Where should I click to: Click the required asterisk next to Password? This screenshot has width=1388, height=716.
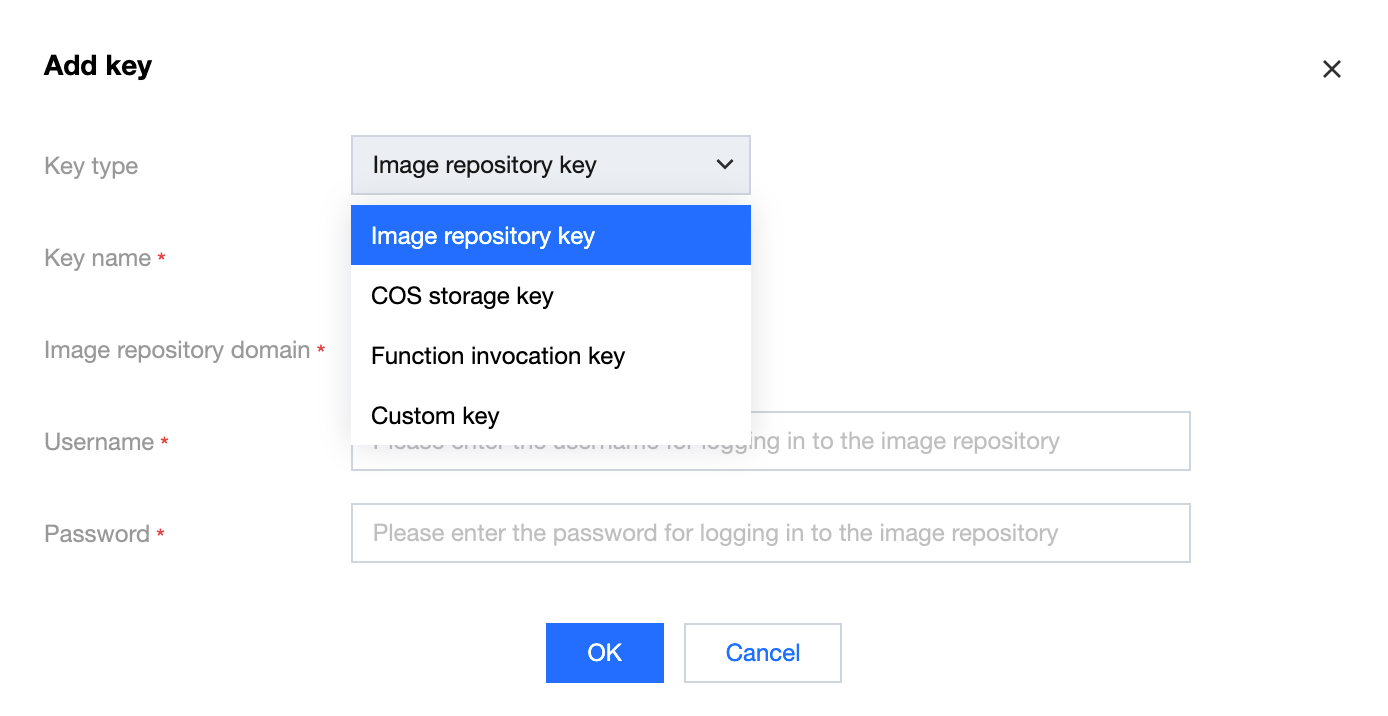(x=160, y=534)
